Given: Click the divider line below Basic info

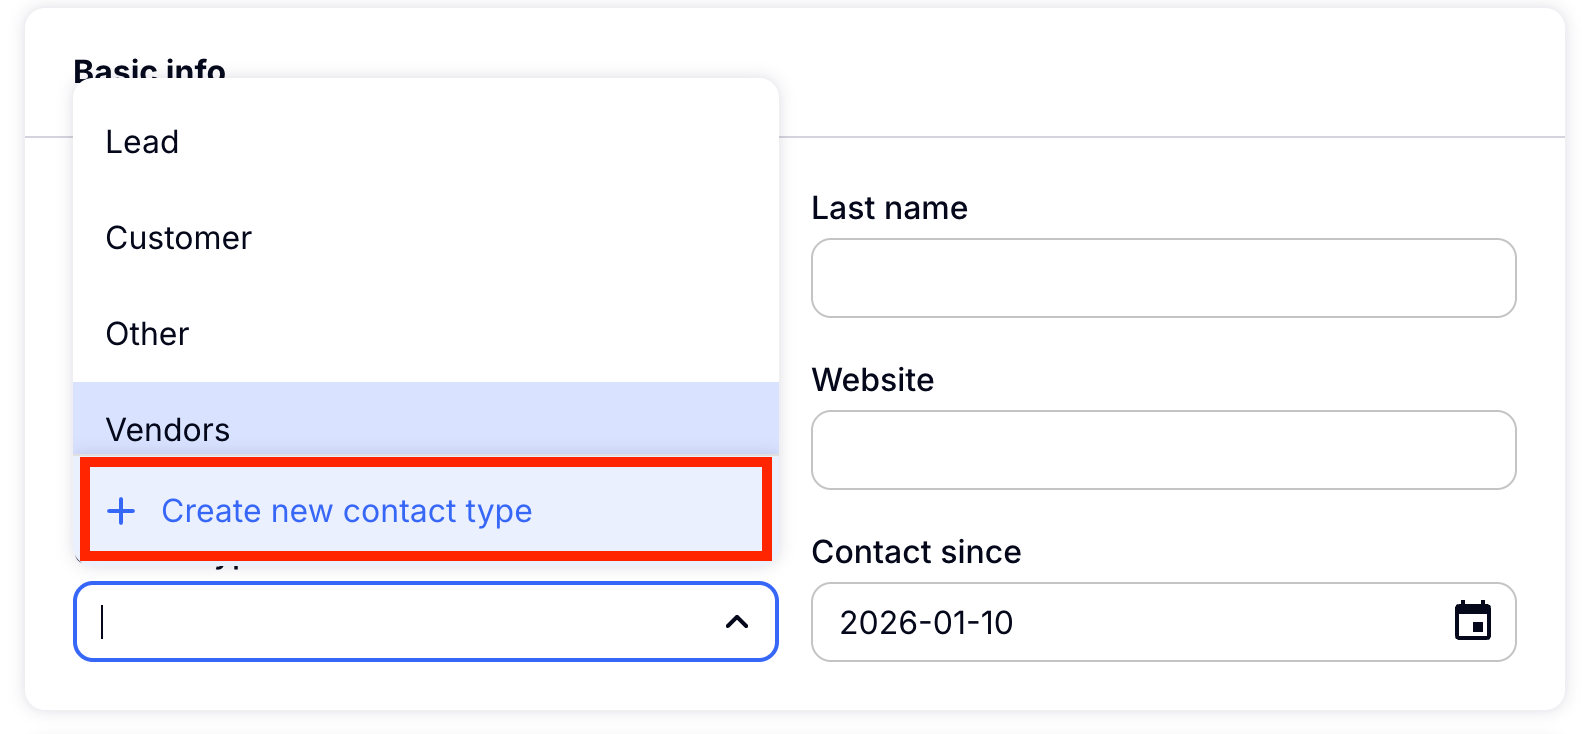Looking at the screenshot, I should click(1170, 137).
